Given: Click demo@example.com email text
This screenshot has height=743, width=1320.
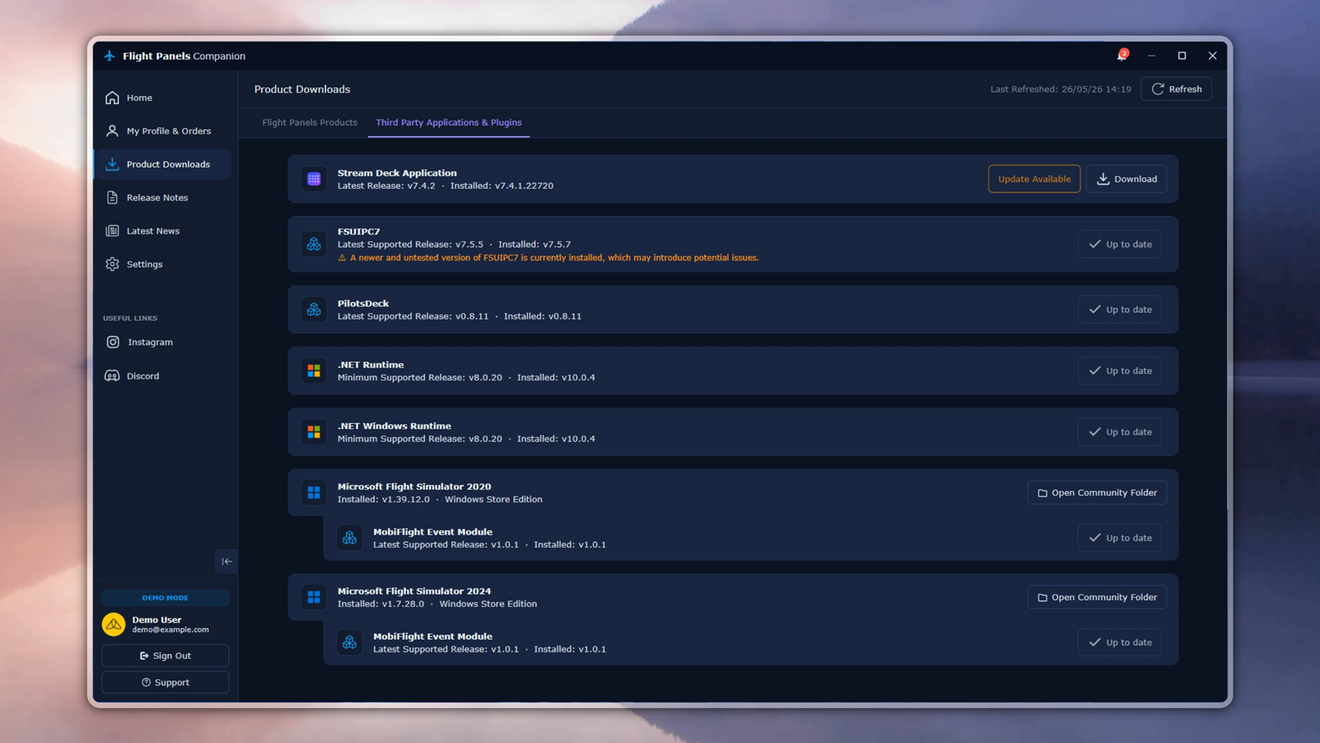Looking at the screenshot, I should 170,630.
